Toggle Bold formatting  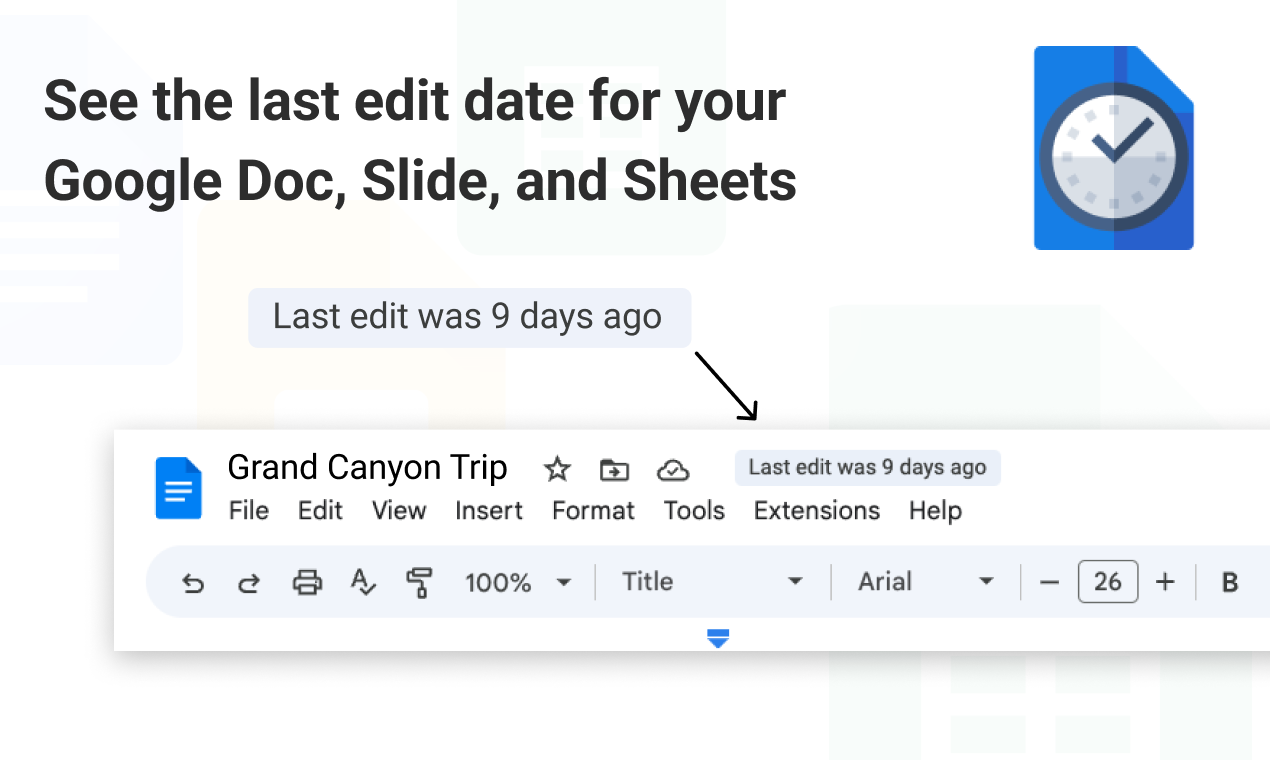[x=1231, y=582]
